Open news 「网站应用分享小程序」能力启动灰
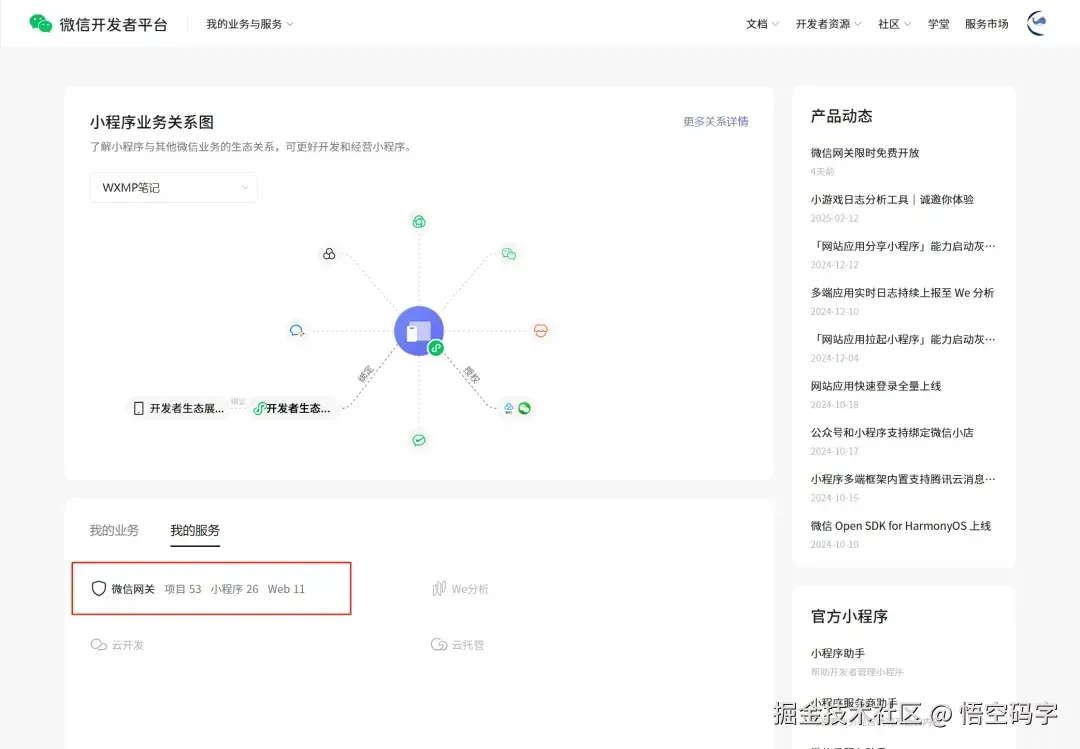 click(x=903, y=246)
